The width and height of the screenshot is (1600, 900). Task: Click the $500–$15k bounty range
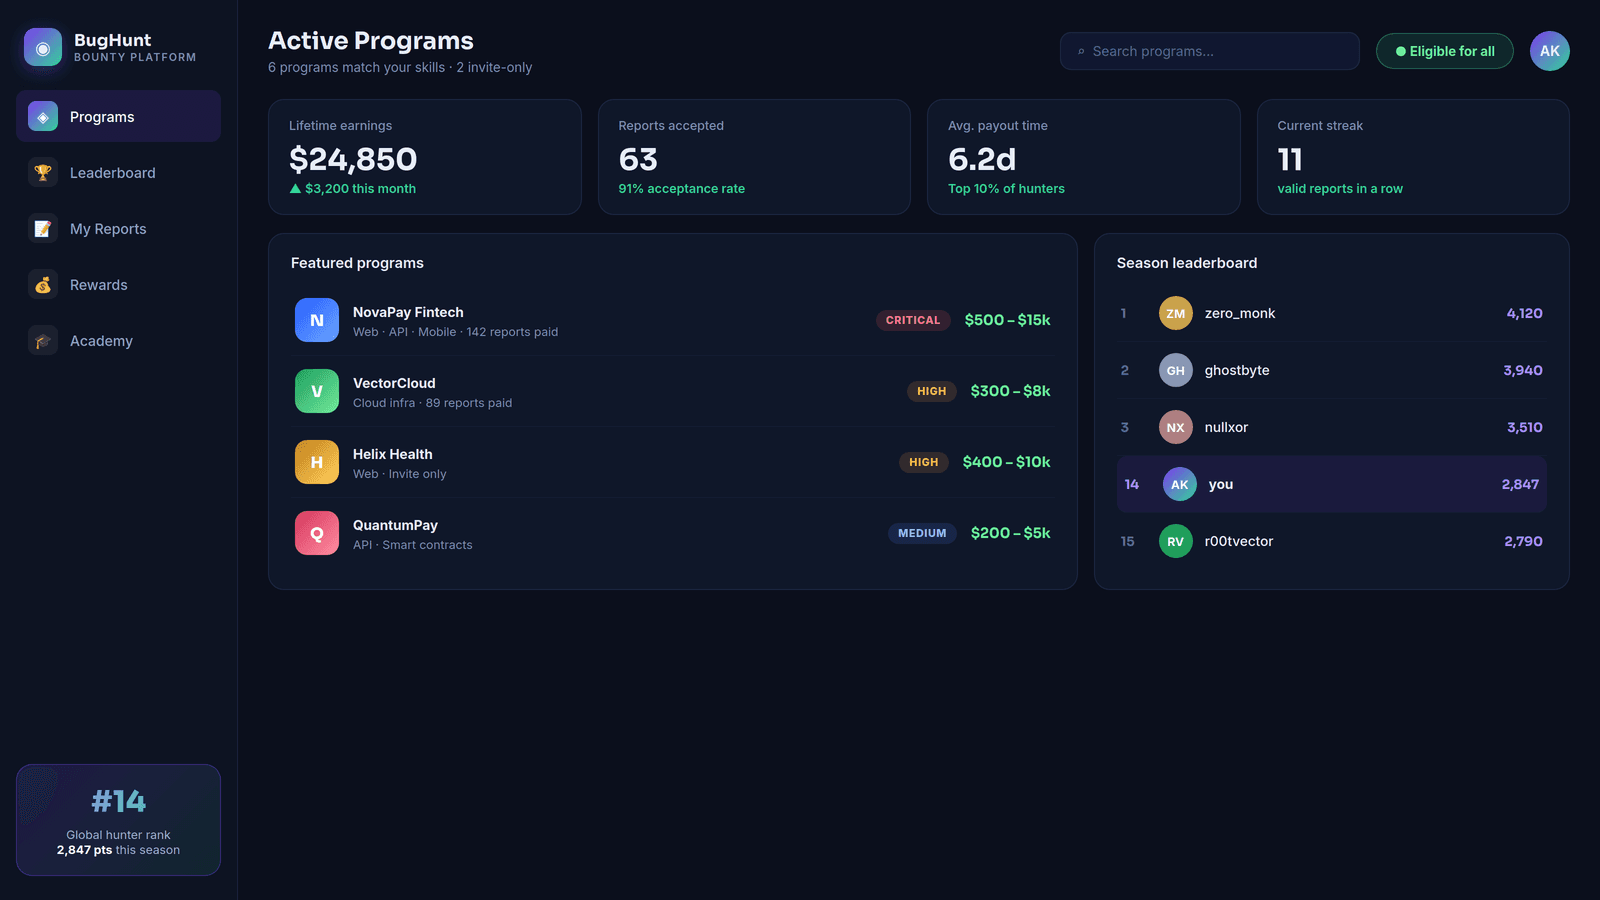pos(1007,320)
